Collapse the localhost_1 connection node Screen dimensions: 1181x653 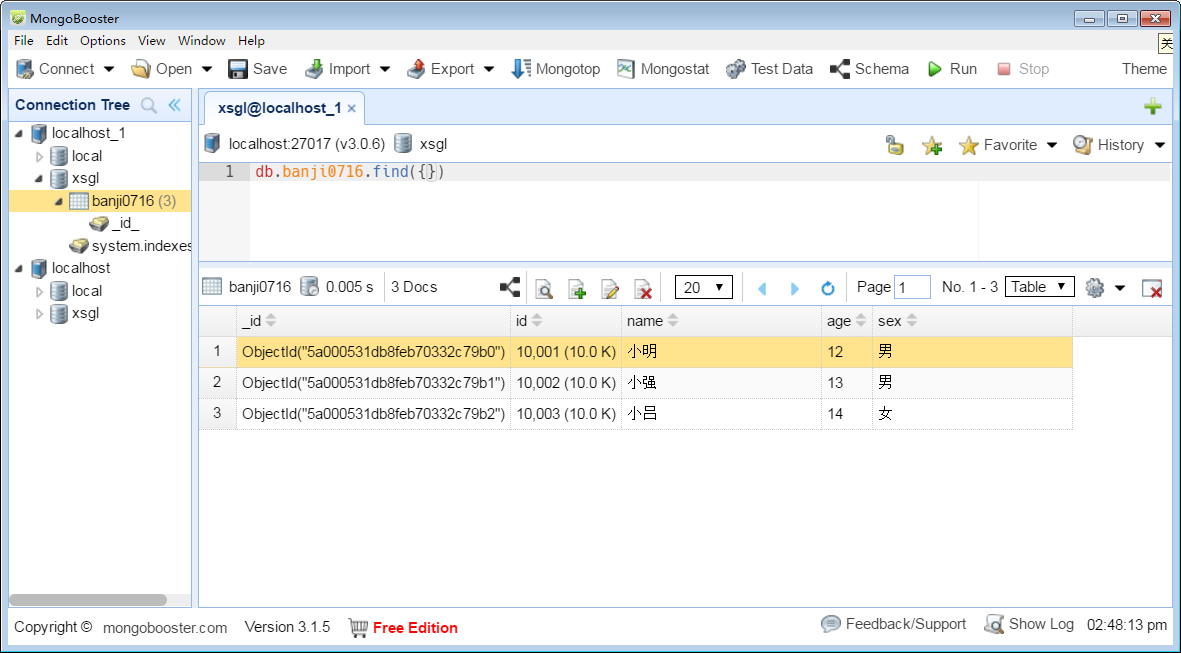[x=19, y=133]
